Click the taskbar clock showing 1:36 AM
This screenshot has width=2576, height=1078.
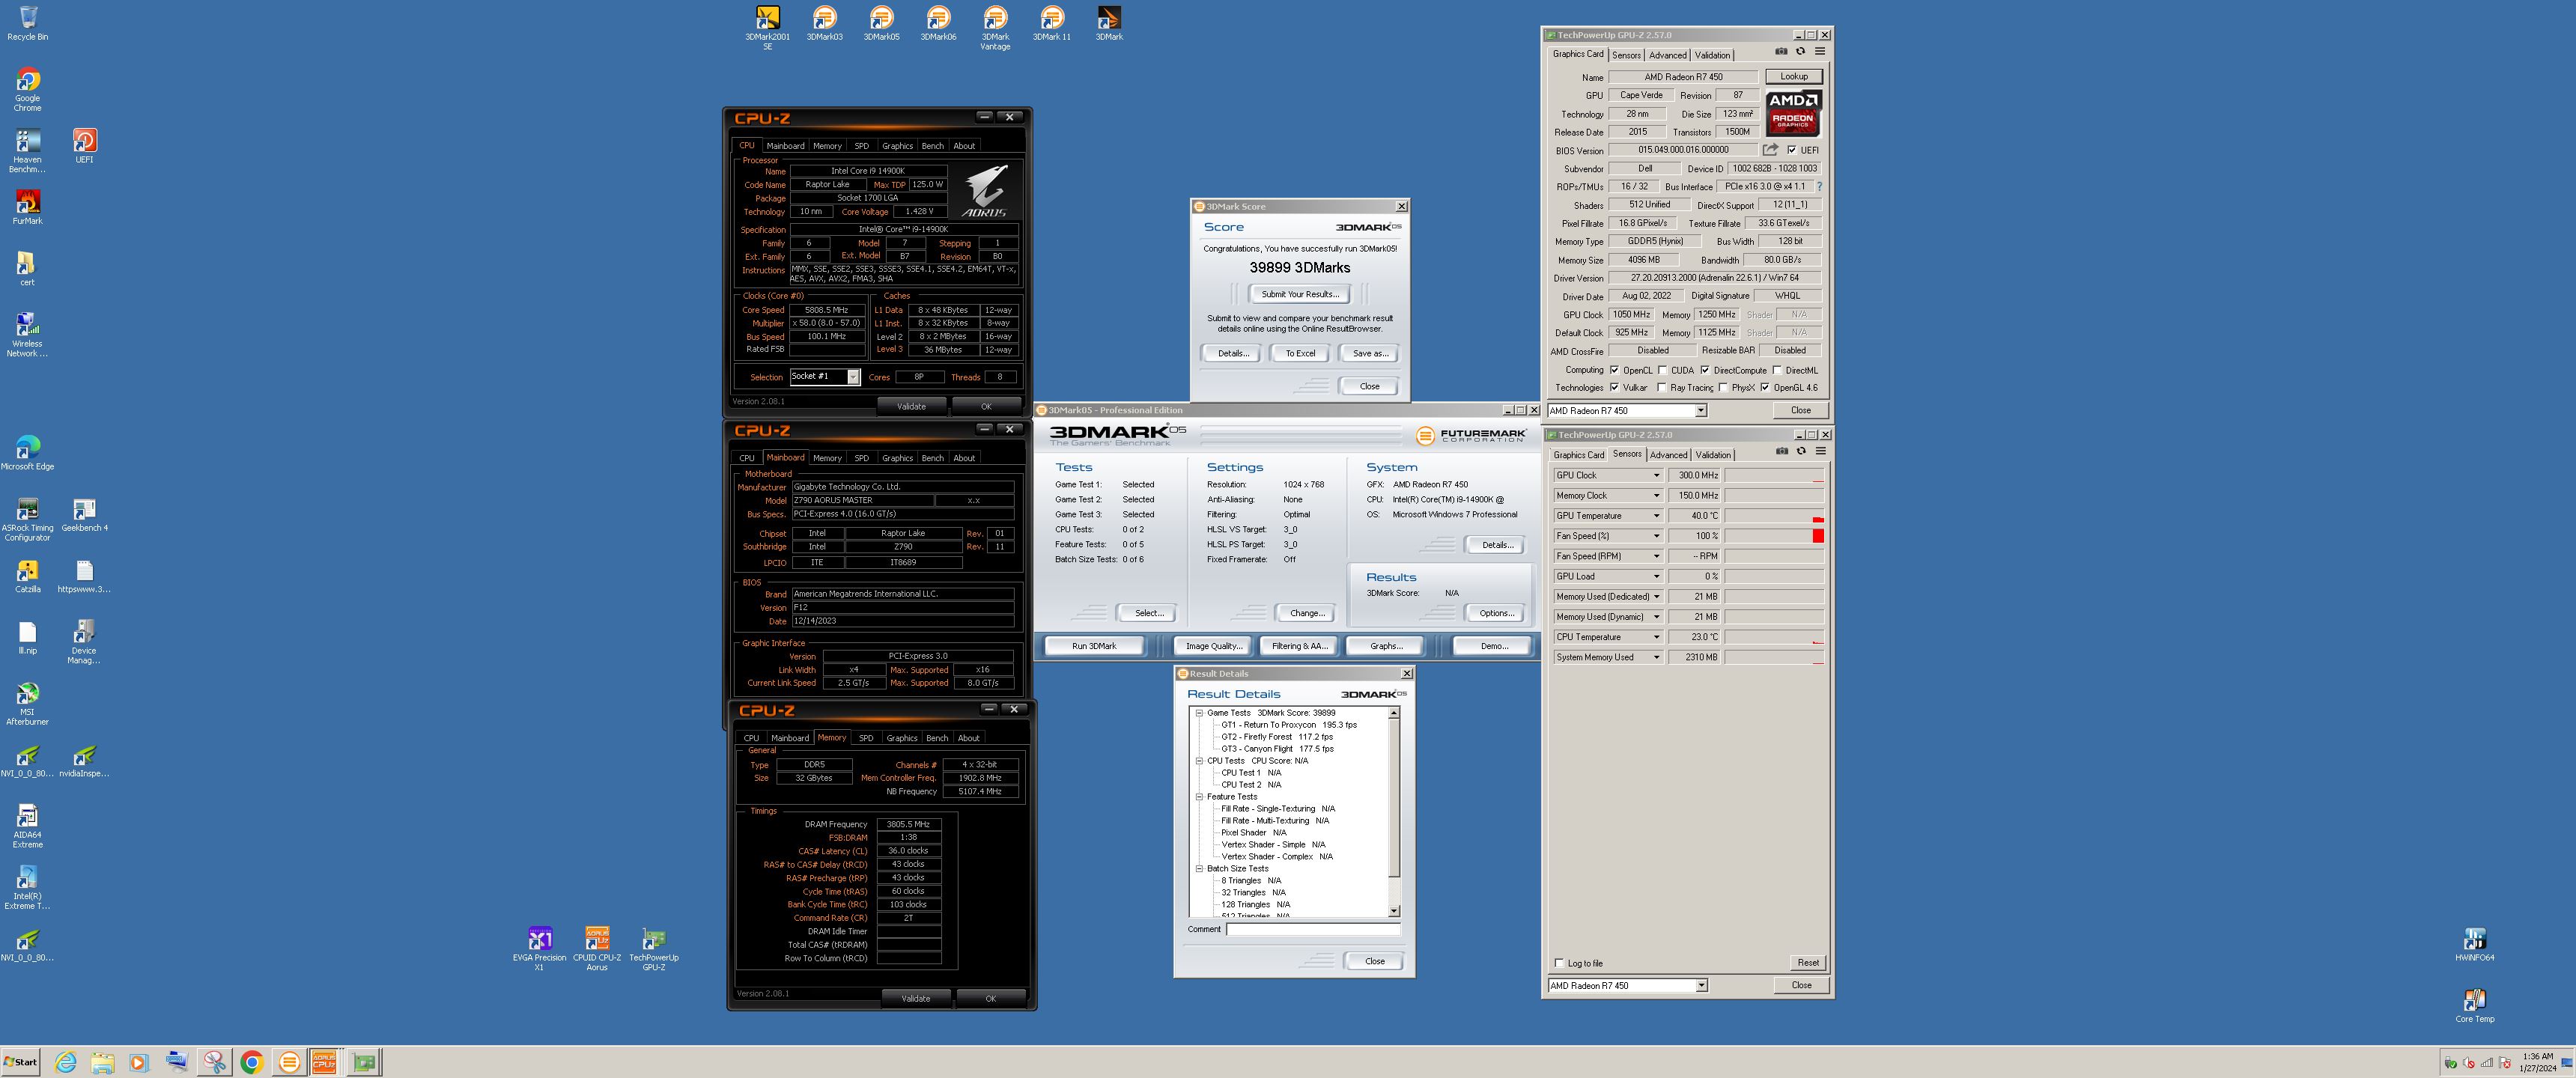coord(2538,1063)
